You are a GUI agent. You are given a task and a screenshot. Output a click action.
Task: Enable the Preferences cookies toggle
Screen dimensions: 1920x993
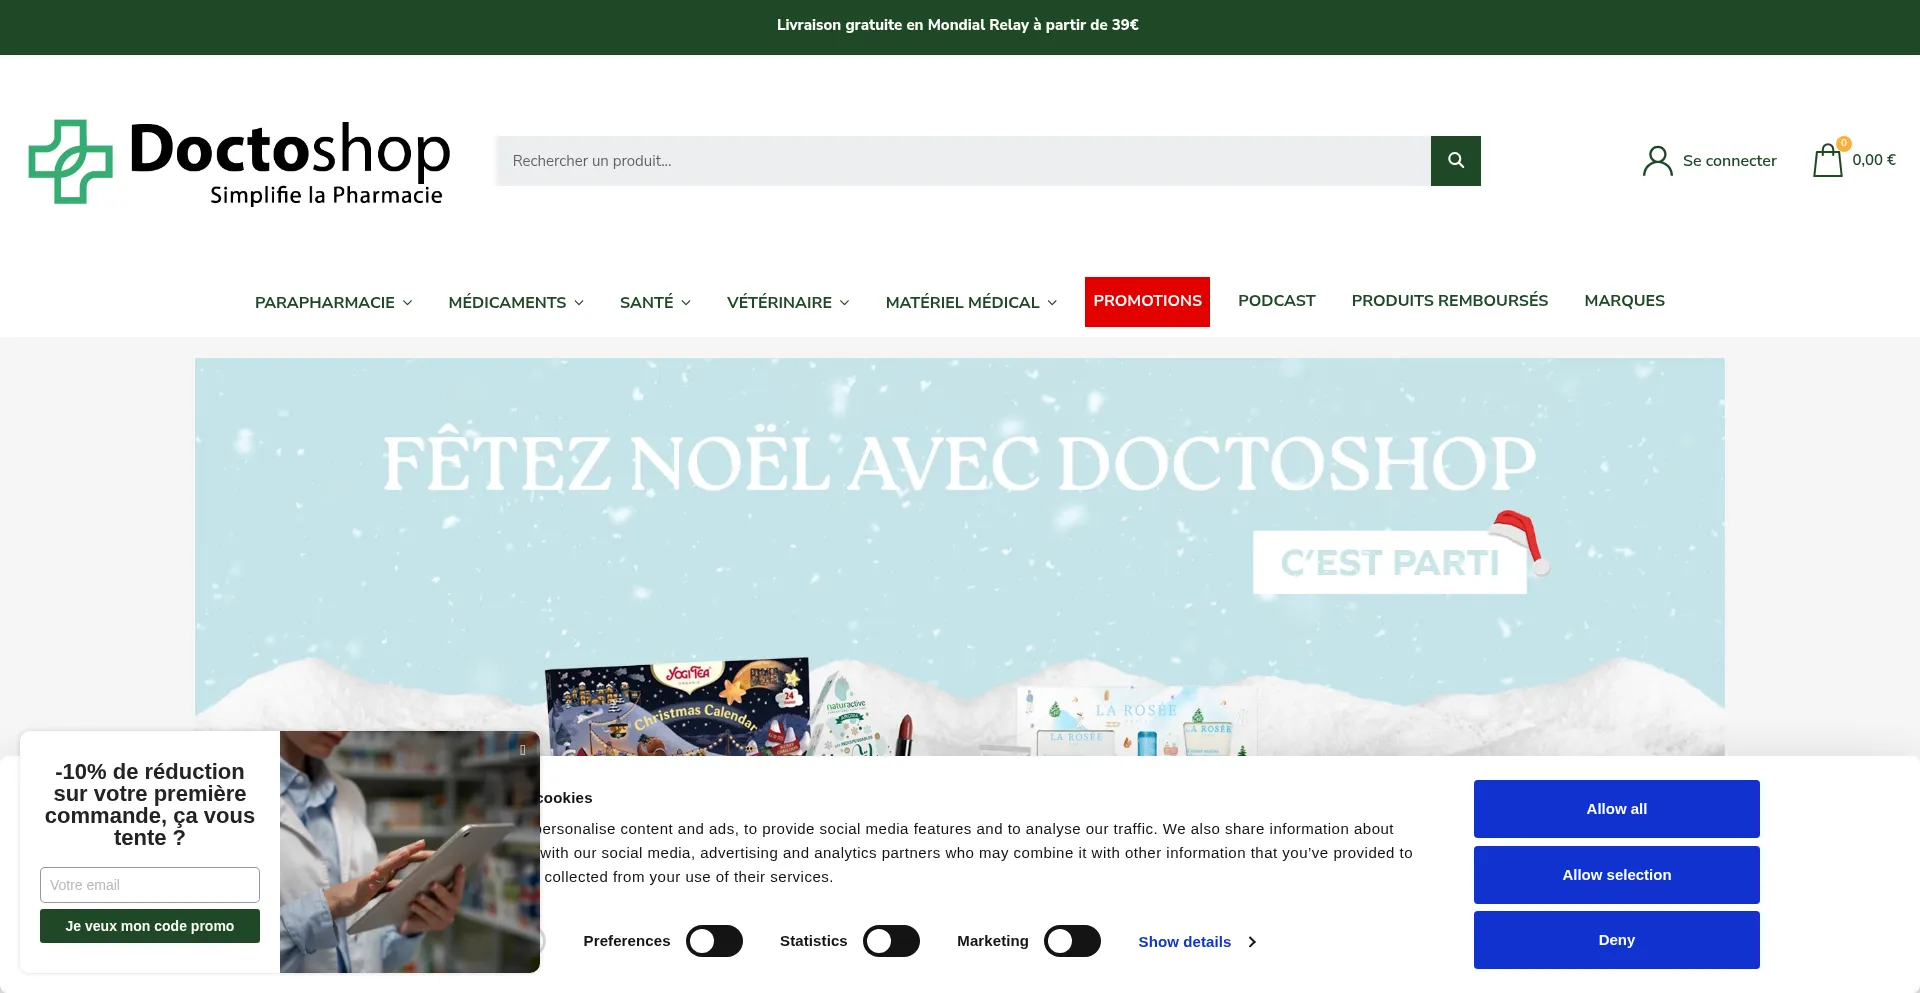(x=714, y=940)
